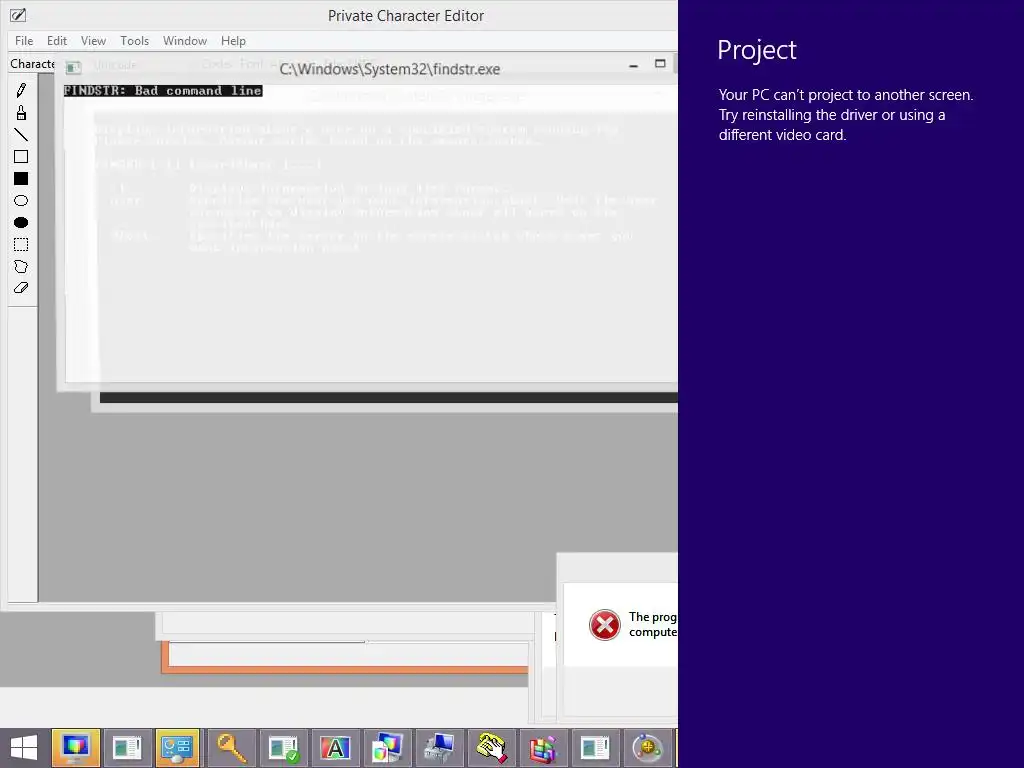Maximize the findstr.exe window
This screenshot has height=768, width=1024.
[x=660, y=63]
